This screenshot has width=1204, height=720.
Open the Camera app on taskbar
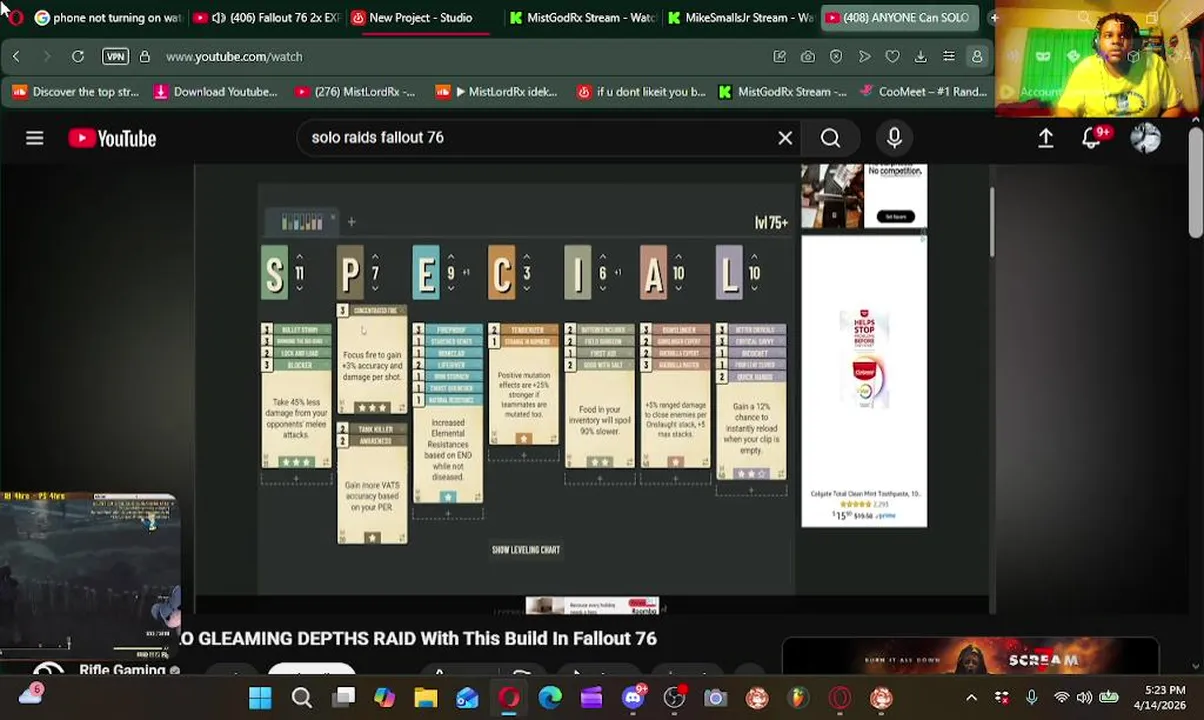pos(715,697)
